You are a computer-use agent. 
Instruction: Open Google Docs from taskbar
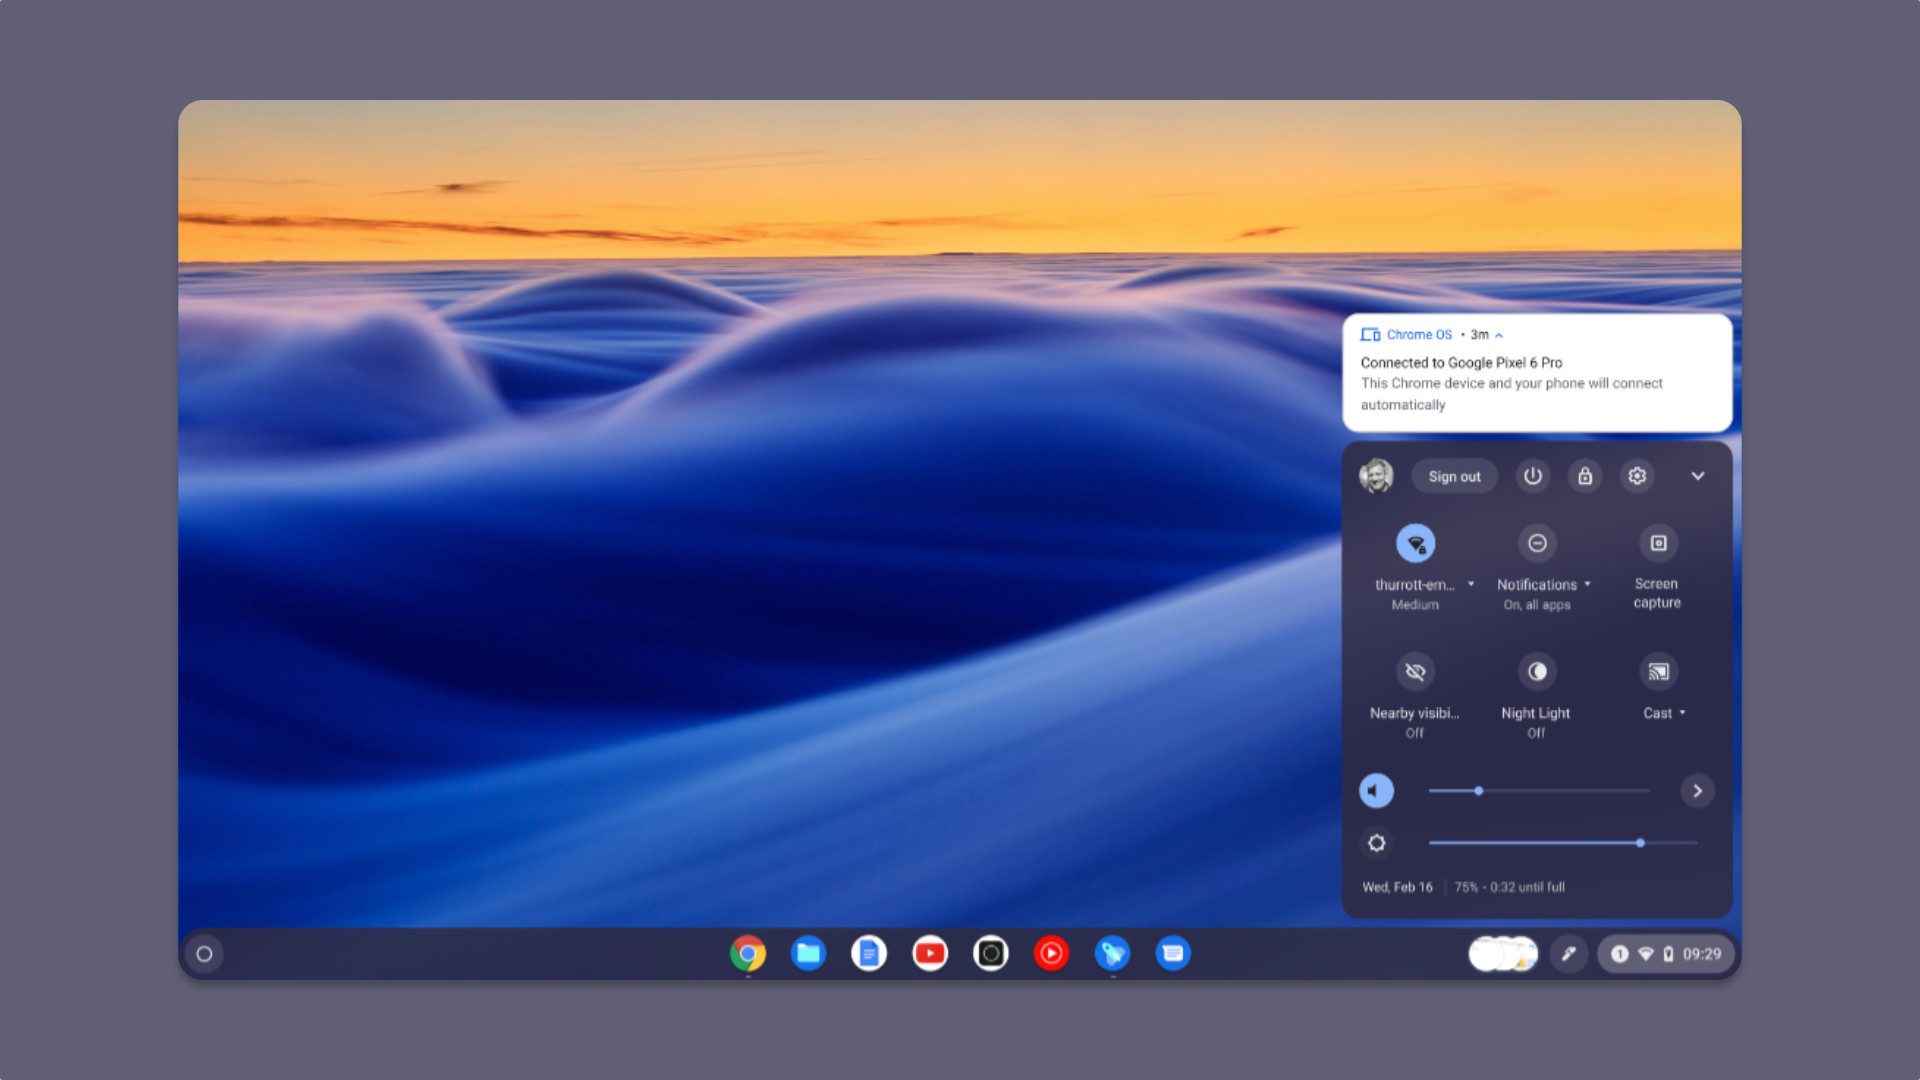point(869,952)
